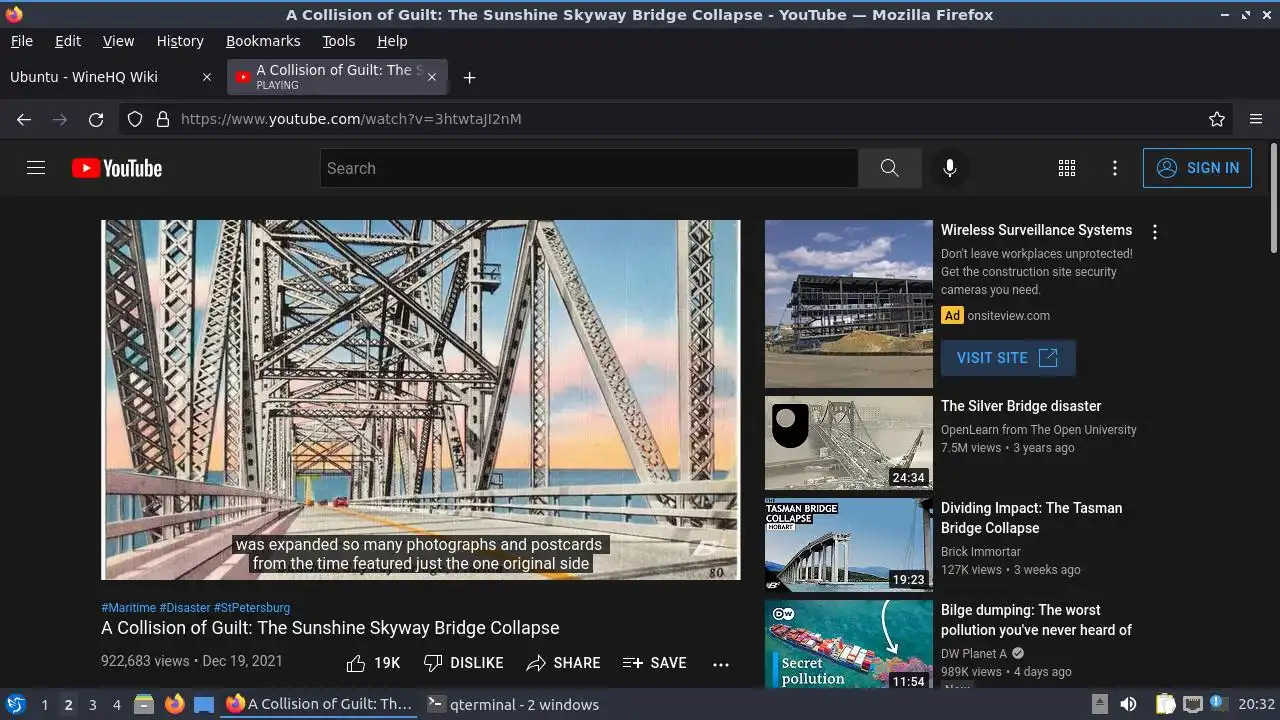The width and height of the screenshot is (1280, 720).
Task: Open the DW Planet A channel link
Action: (974, 654)
